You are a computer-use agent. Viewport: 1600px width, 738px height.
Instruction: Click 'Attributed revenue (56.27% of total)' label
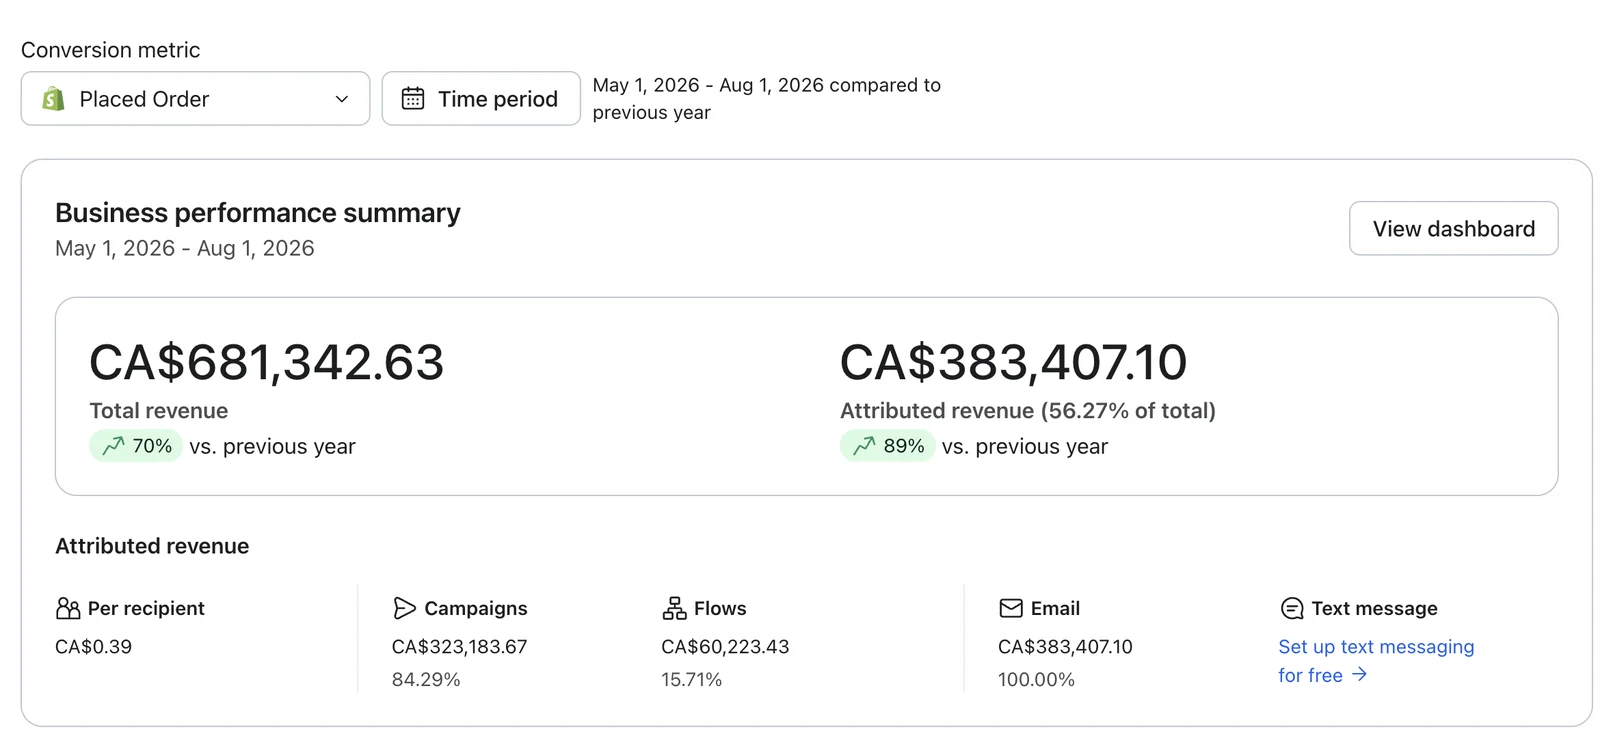pyautogui.click(x=1028, y=410)
